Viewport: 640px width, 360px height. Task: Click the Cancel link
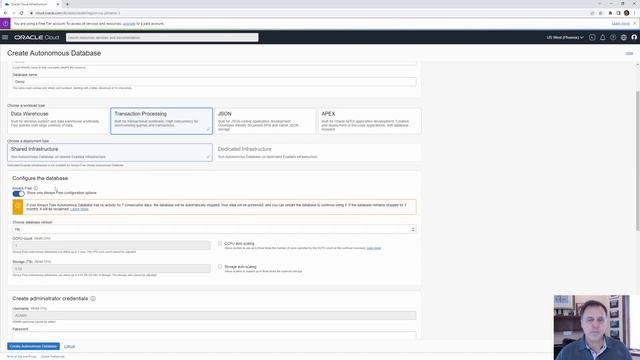coord(69,346)
